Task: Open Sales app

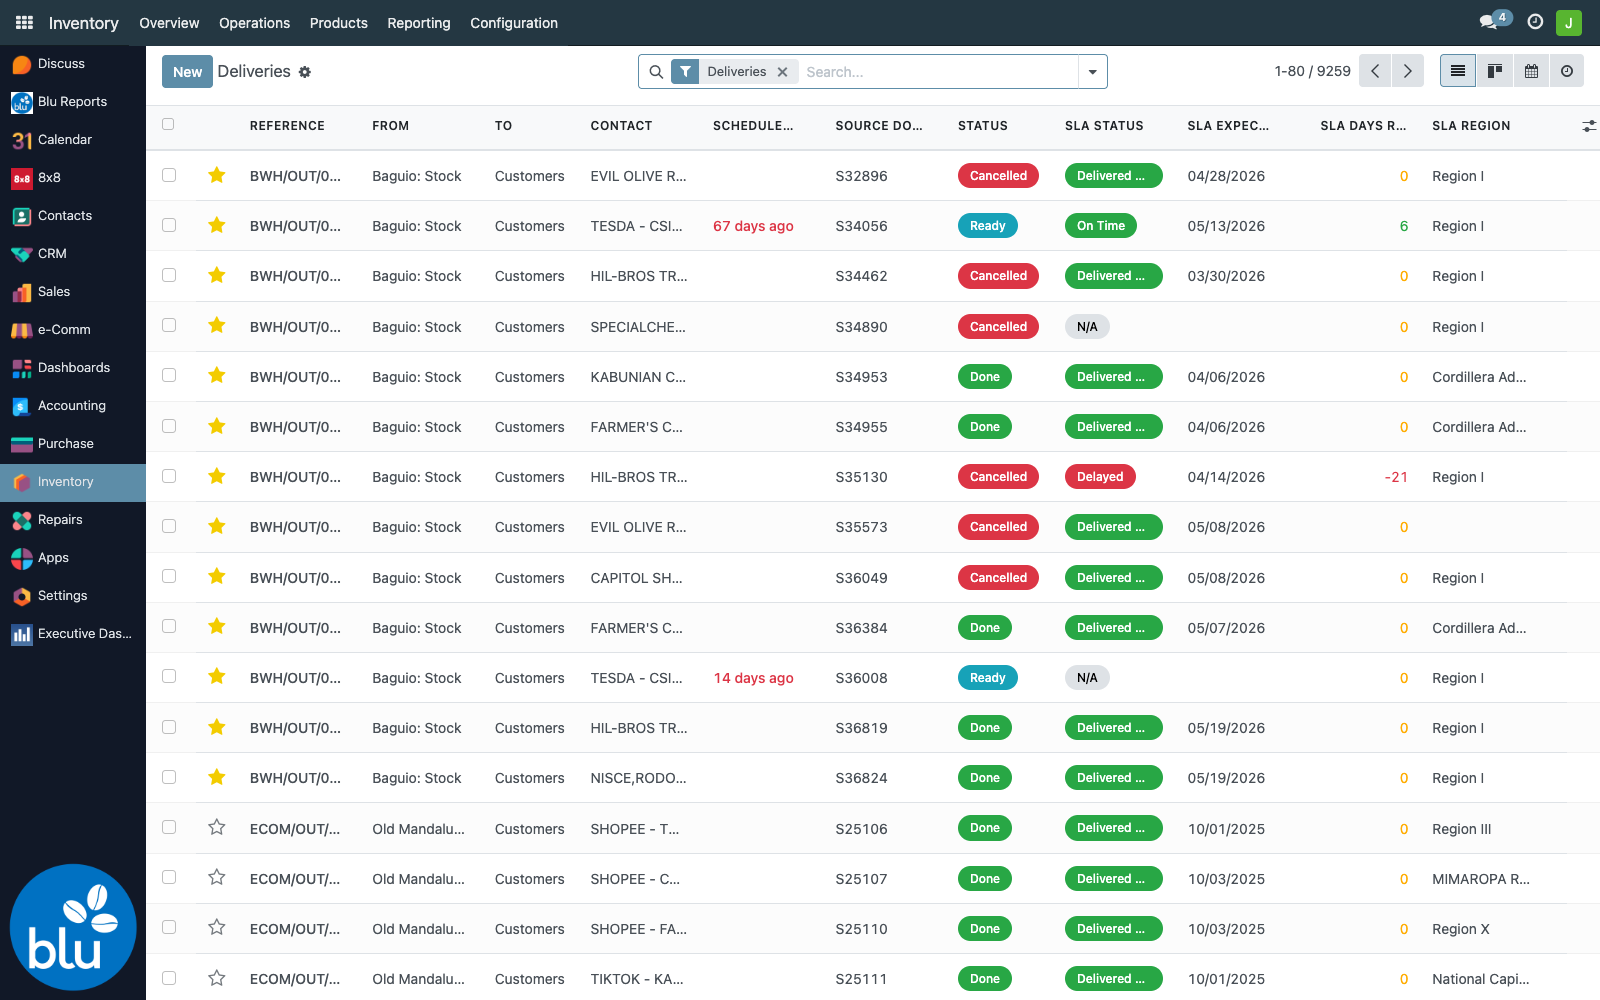Action: click(x=73, y=291)
